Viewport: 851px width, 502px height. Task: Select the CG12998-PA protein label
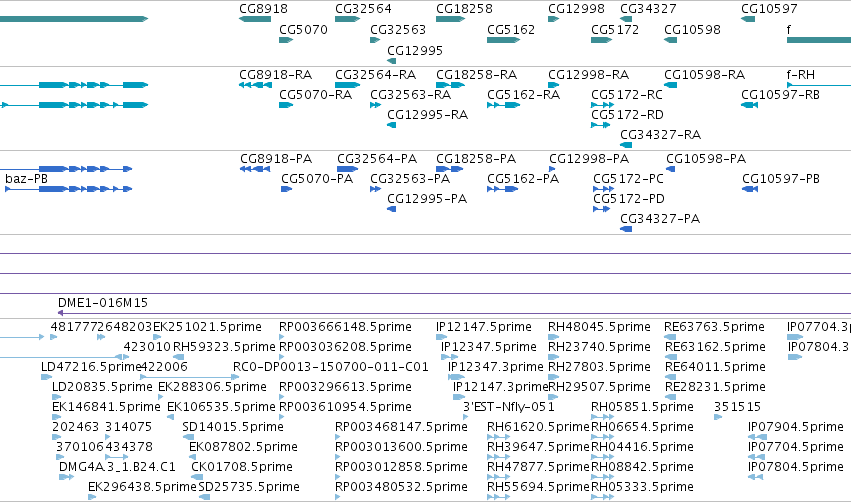(589, 158)
